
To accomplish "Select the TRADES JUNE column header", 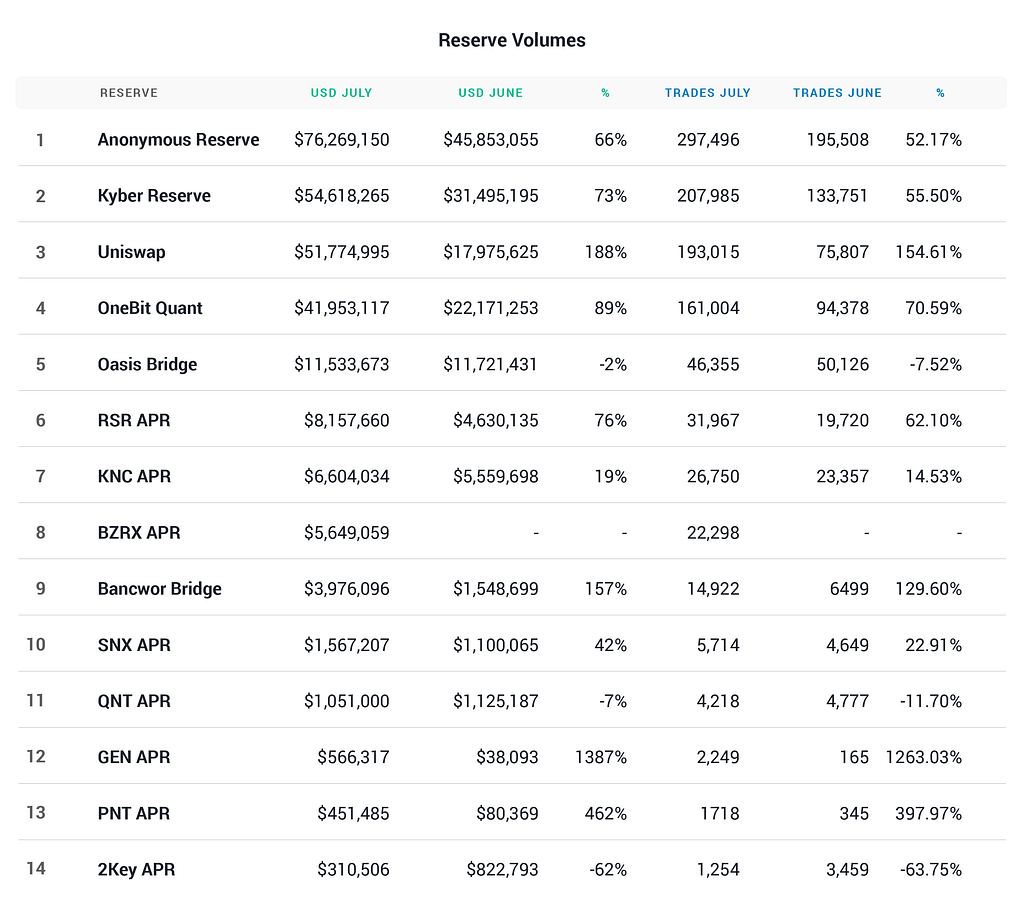I will point(837,93).
